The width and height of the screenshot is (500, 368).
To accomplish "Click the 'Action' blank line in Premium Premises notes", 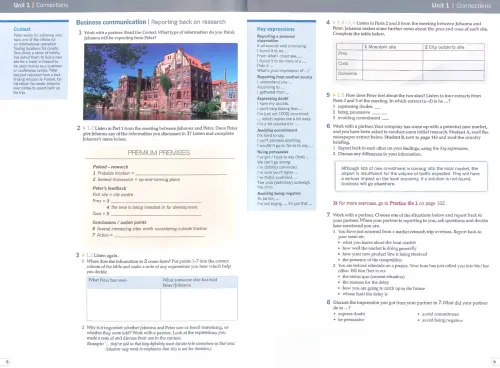I will [x=159, y=235].
